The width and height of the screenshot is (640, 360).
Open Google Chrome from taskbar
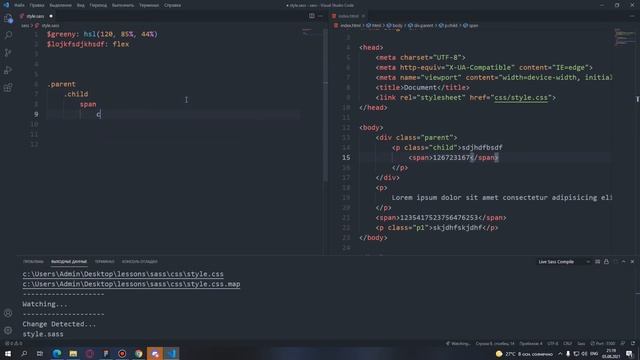(x=138, y=353)
